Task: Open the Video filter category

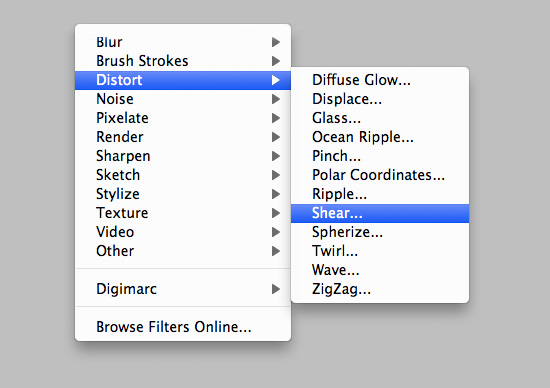Action: tap(183, 232)
